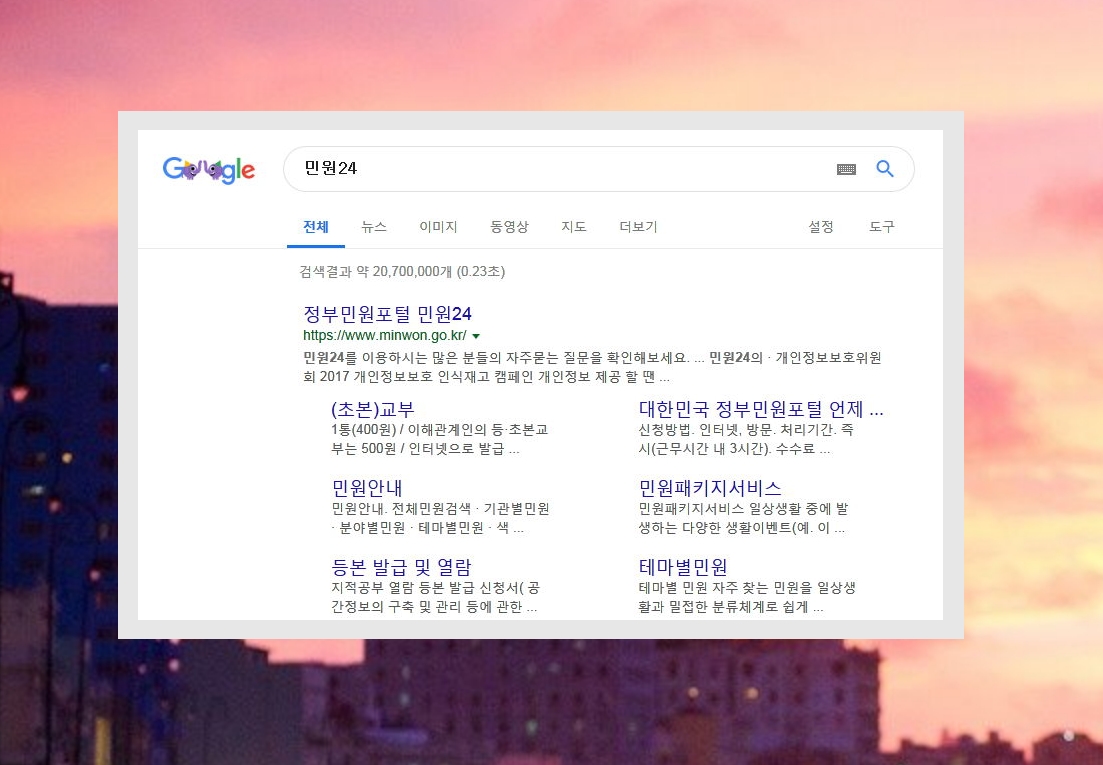
Task: Click the snippet text 1통(400원) / 이해관계인의
Action: pos(440,439)
